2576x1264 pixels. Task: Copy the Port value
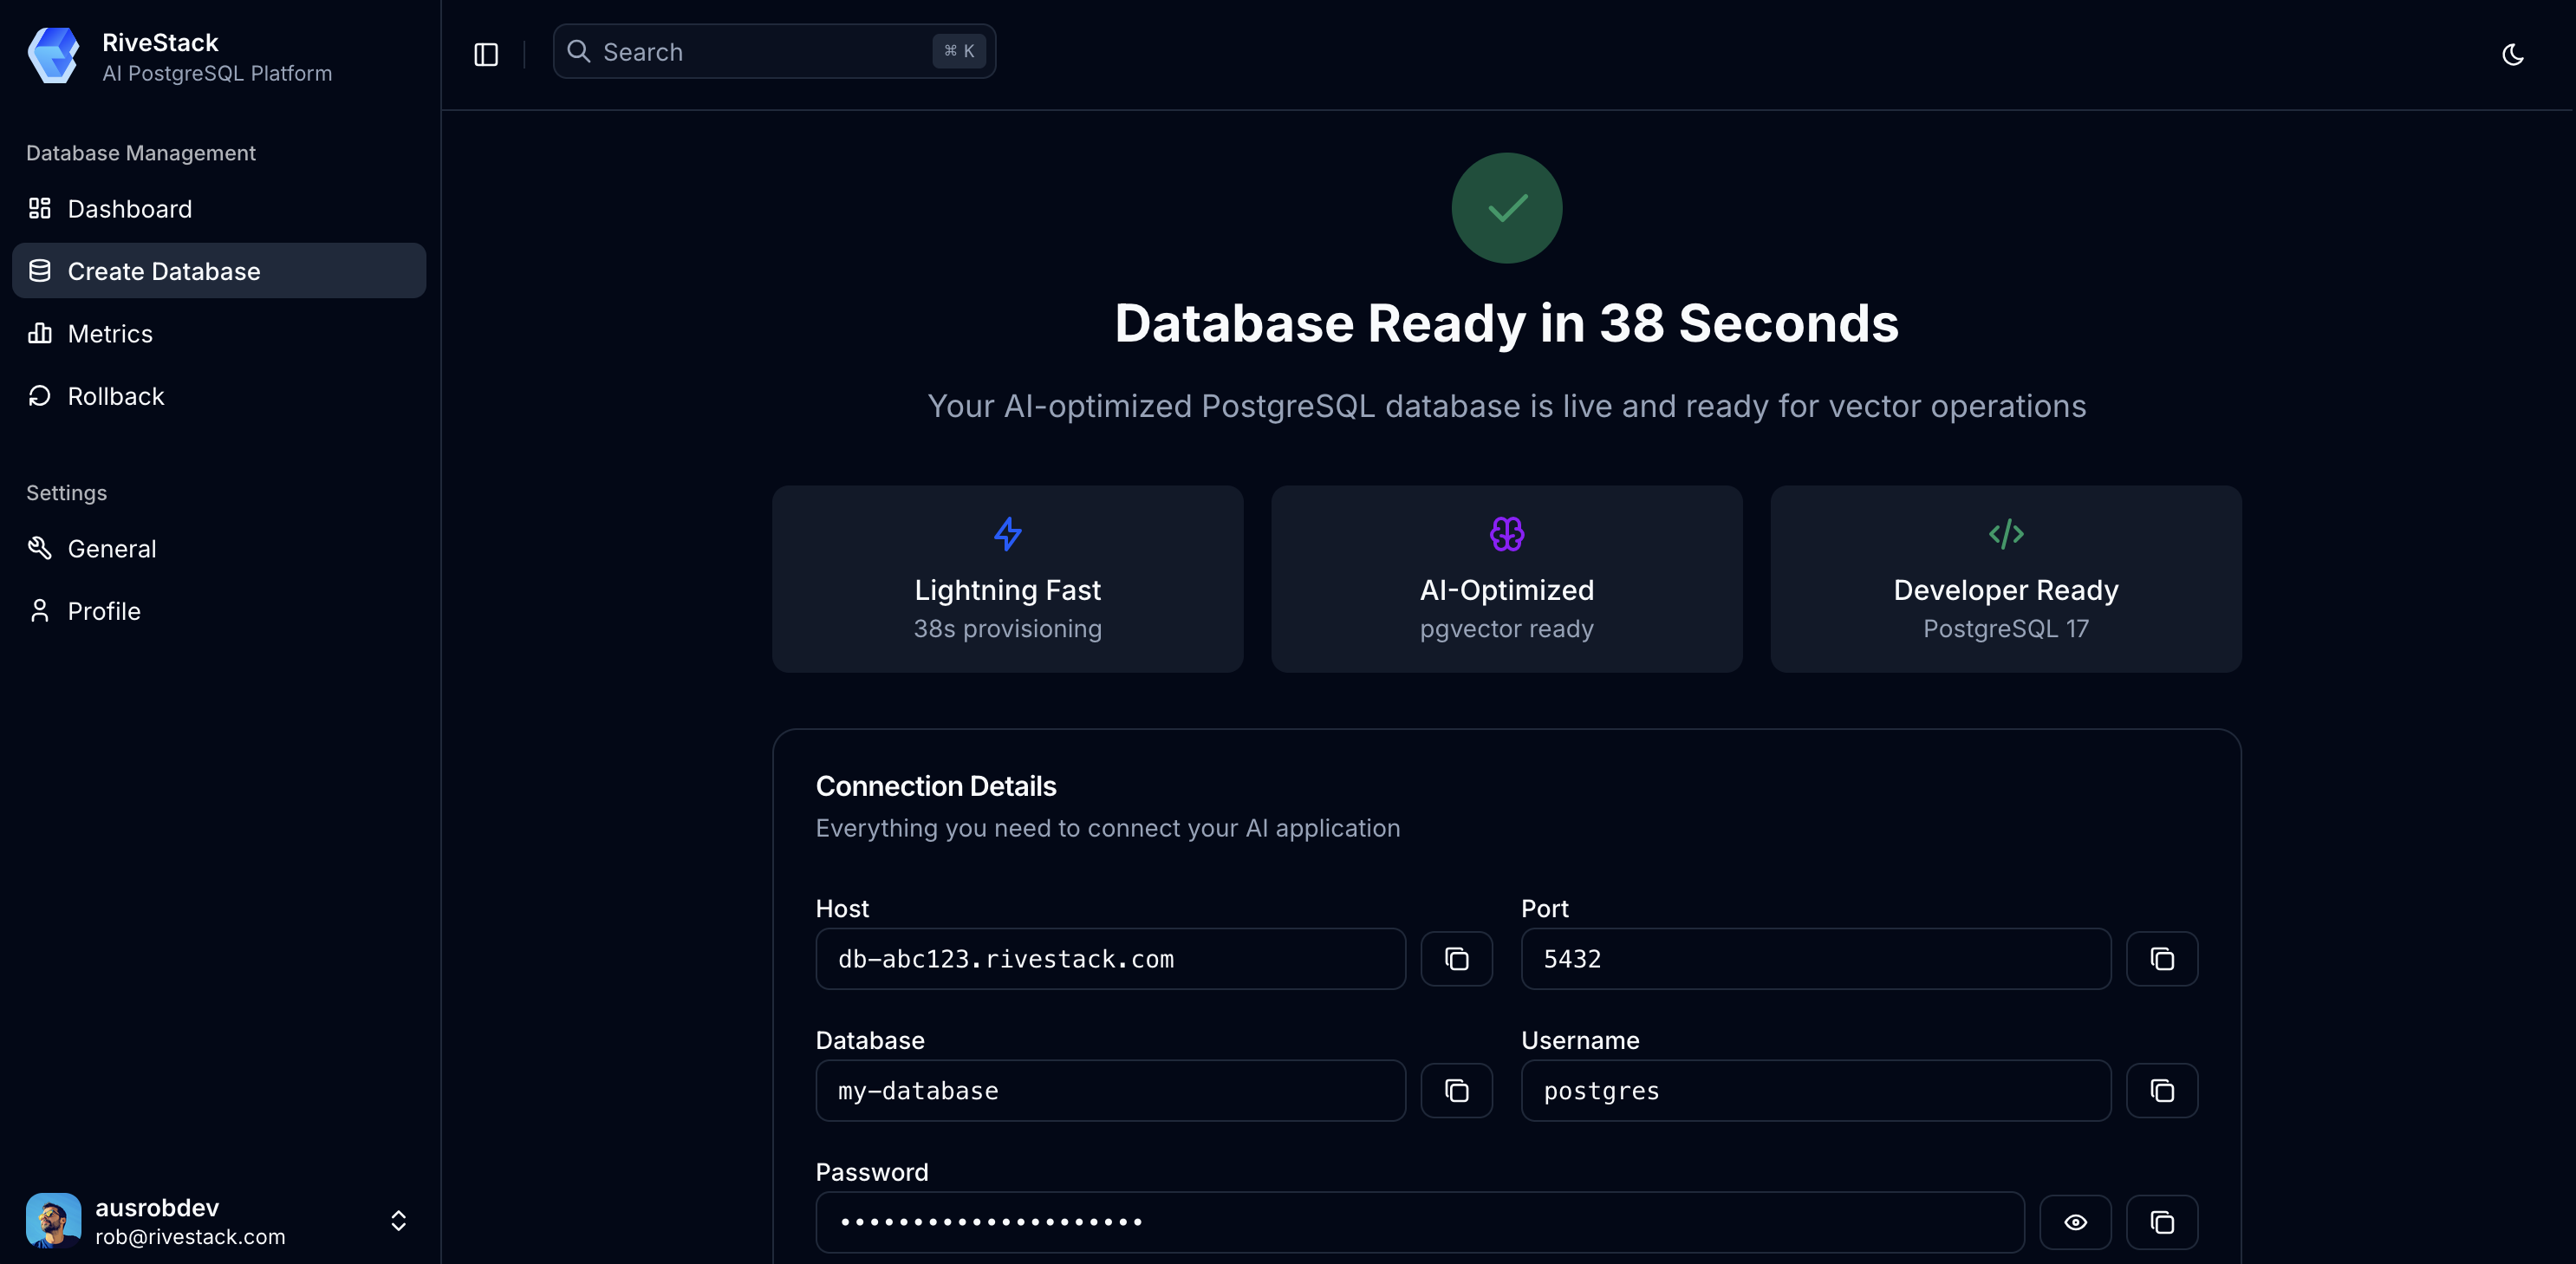[2161, 959]
